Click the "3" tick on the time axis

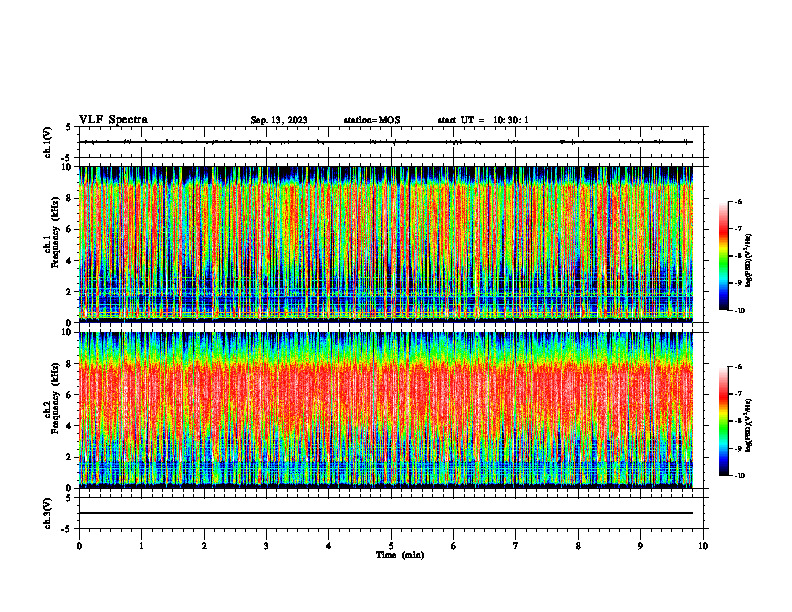point(266,546)
